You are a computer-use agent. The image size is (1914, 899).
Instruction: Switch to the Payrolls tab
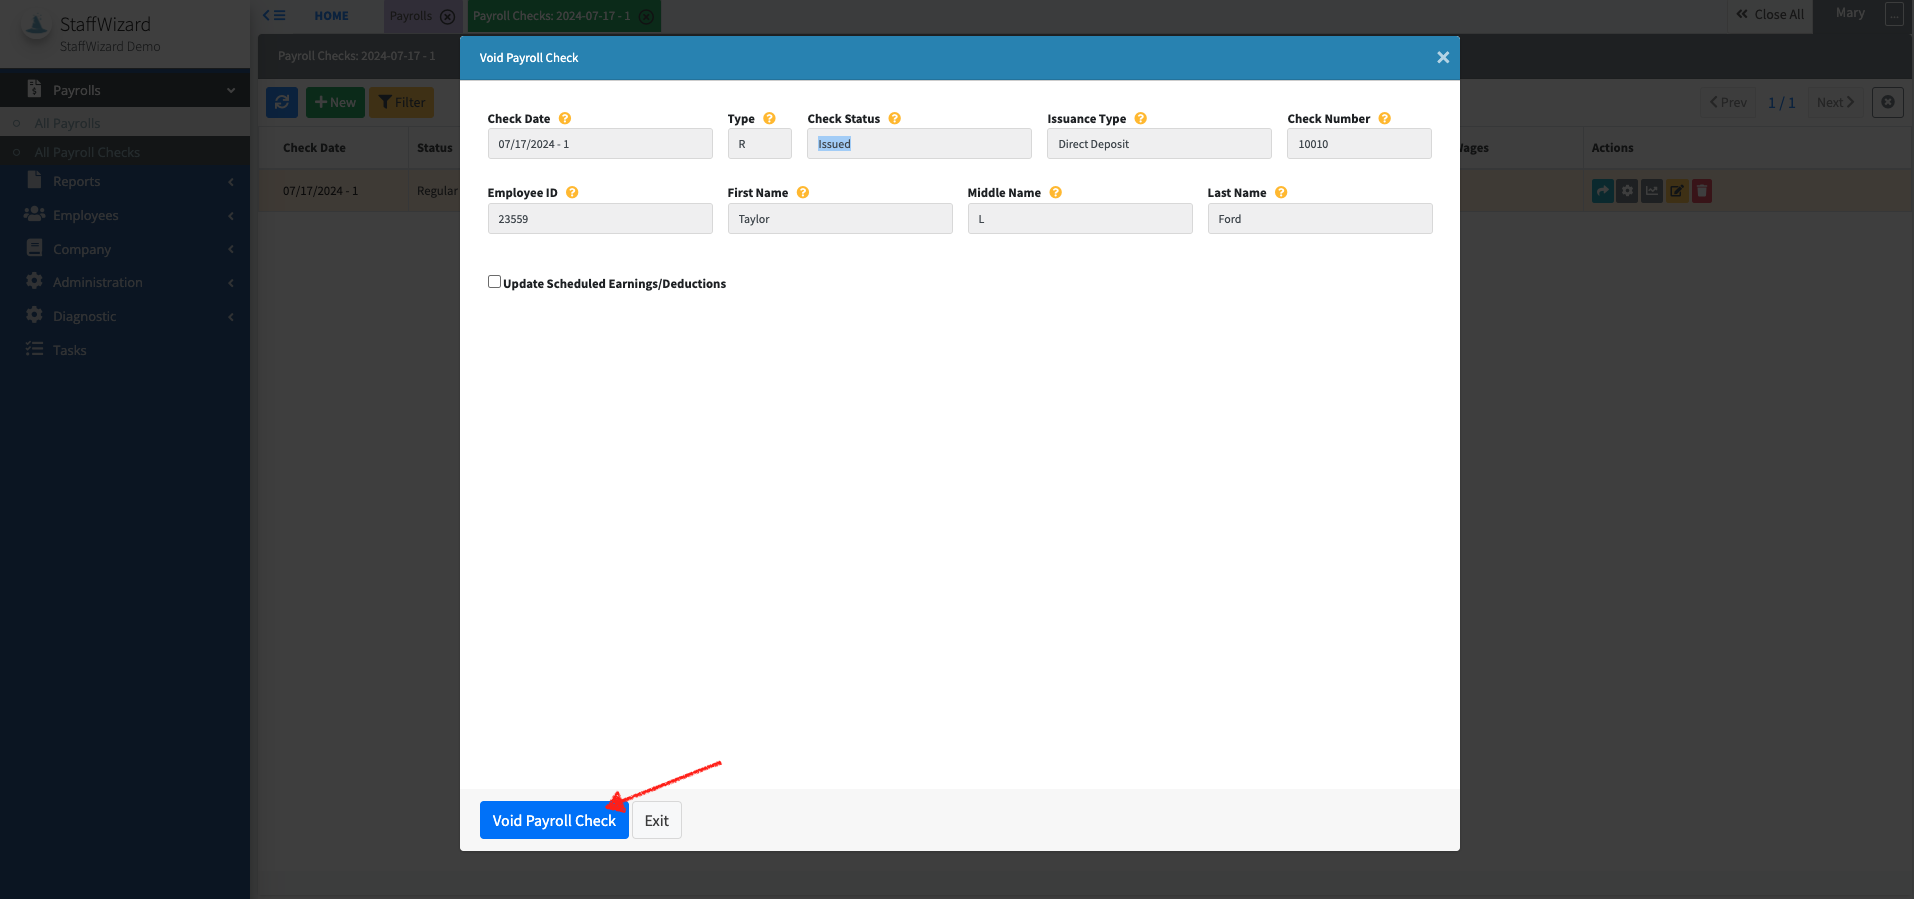pyautogui.click(x=411, y=16)
